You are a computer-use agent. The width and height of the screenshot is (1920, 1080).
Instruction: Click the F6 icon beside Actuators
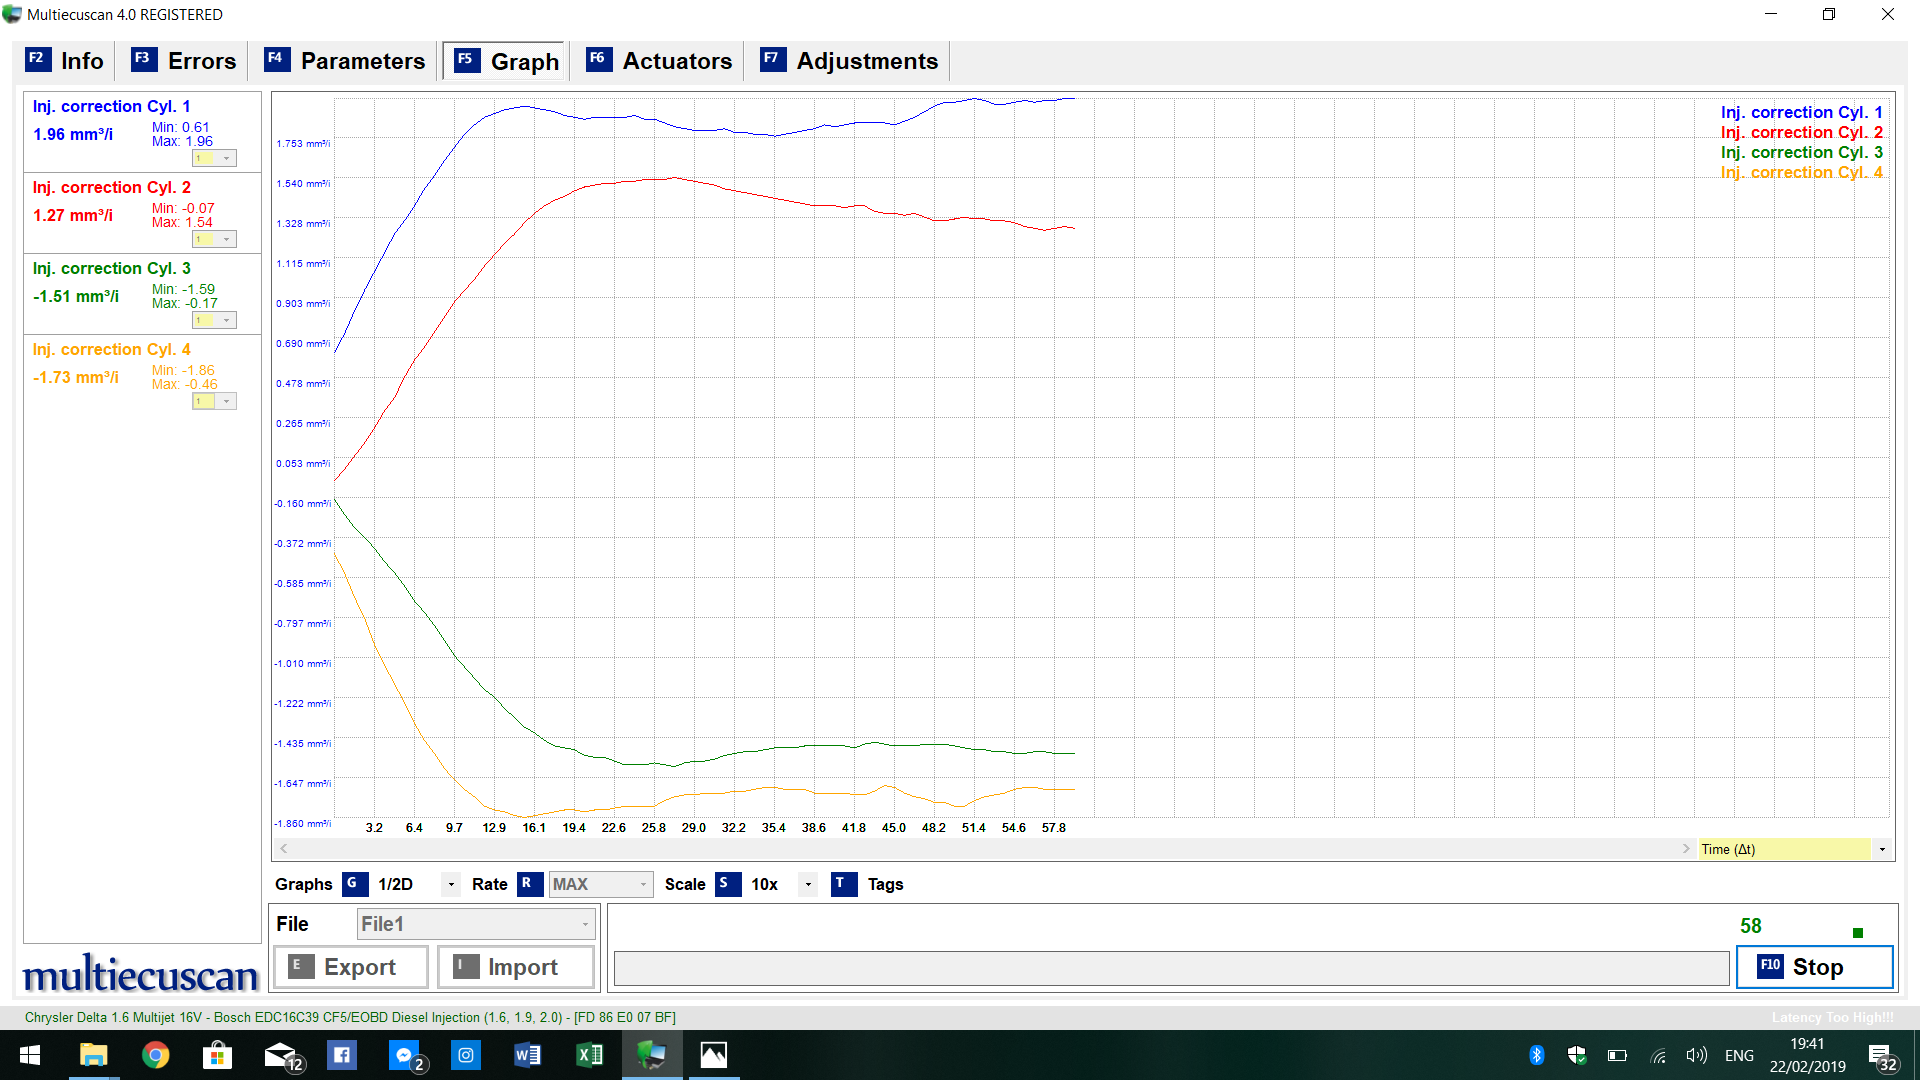tap(598, 59)
